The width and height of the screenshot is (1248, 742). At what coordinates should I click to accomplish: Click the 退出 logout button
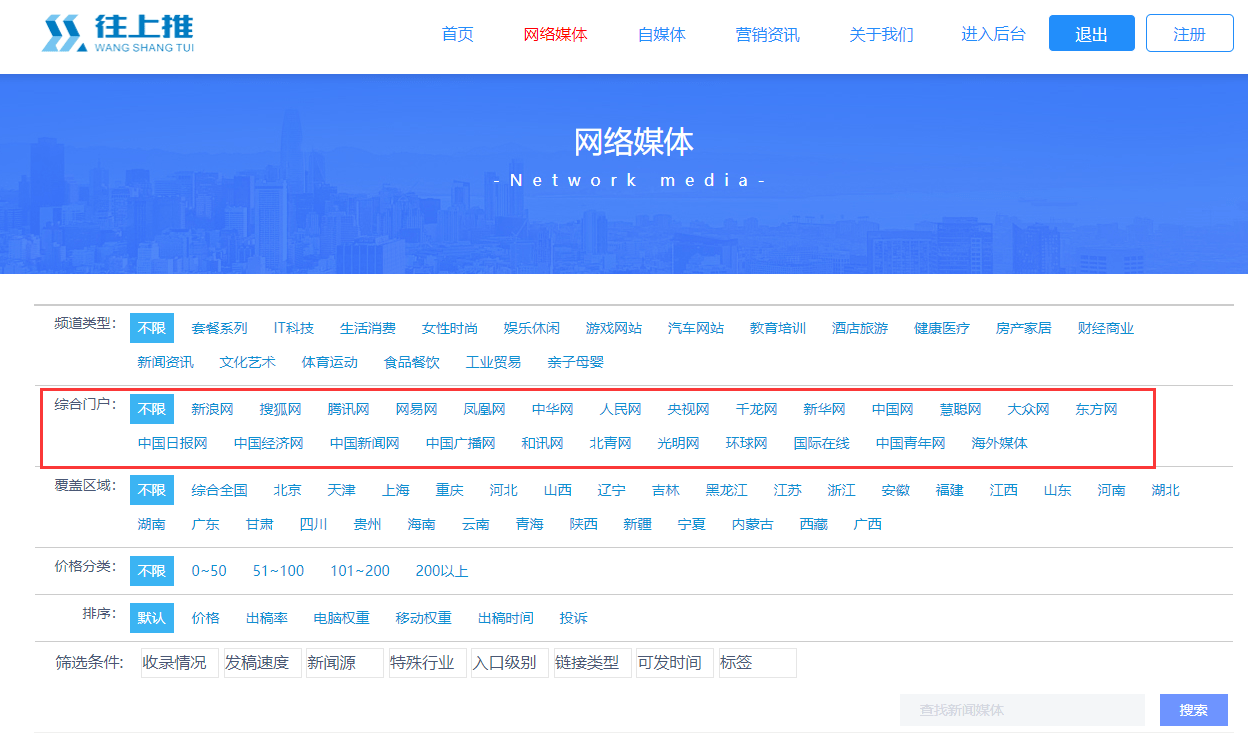pyautogui.click(x=1091, y=34)
